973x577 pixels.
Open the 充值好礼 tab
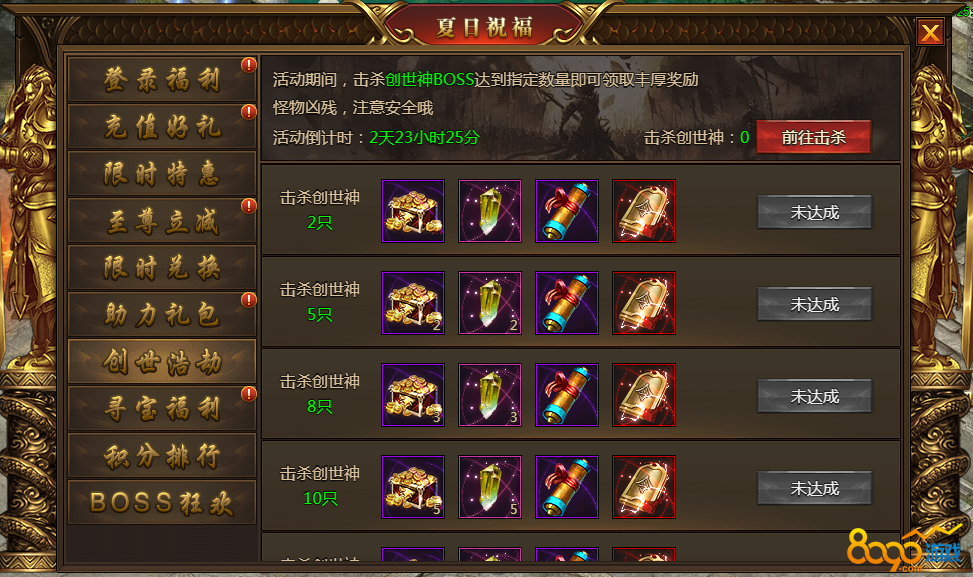click(162, 127)
